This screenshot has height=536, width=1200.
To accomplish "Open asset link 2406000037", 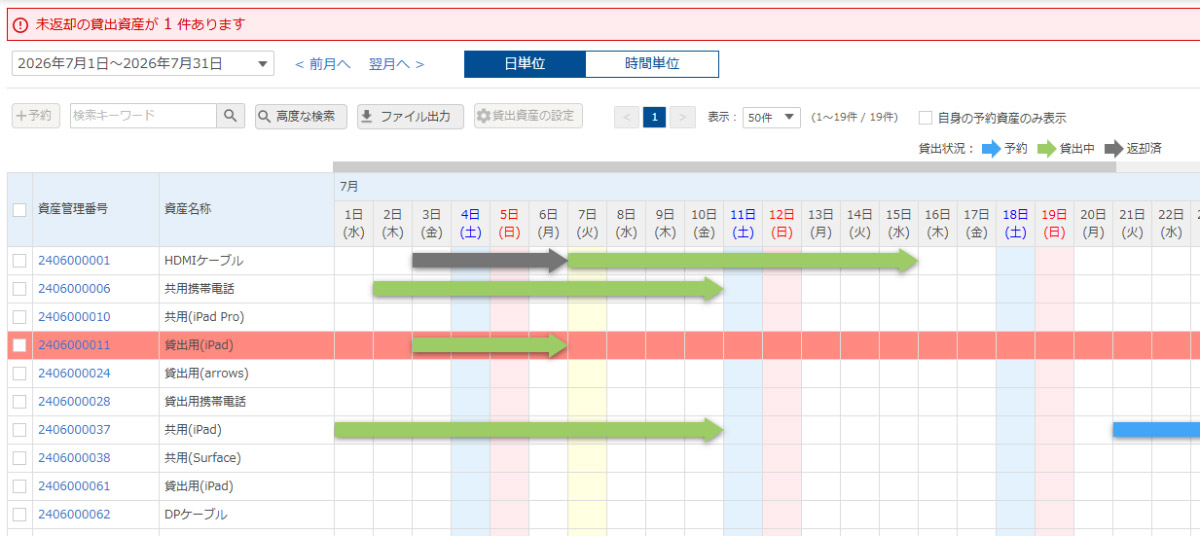I will (74, 430).
